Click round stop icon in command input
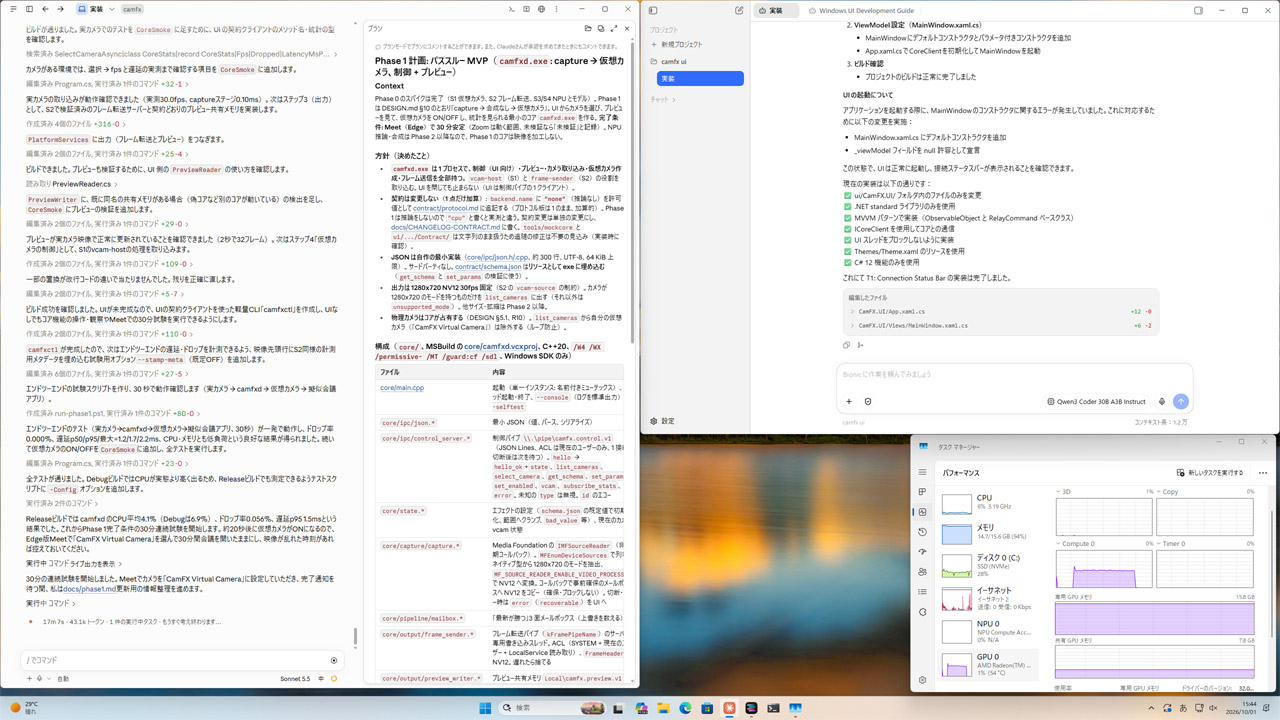This screenshot has height=720, width=1280. 334,660
